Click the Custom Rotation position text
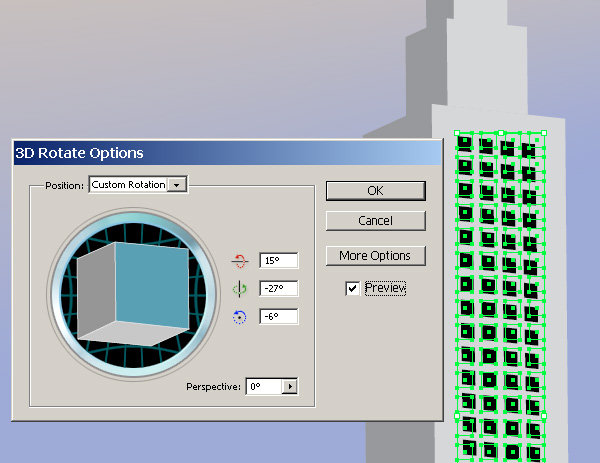The image size is (600, 463). [x=128, y=185]
